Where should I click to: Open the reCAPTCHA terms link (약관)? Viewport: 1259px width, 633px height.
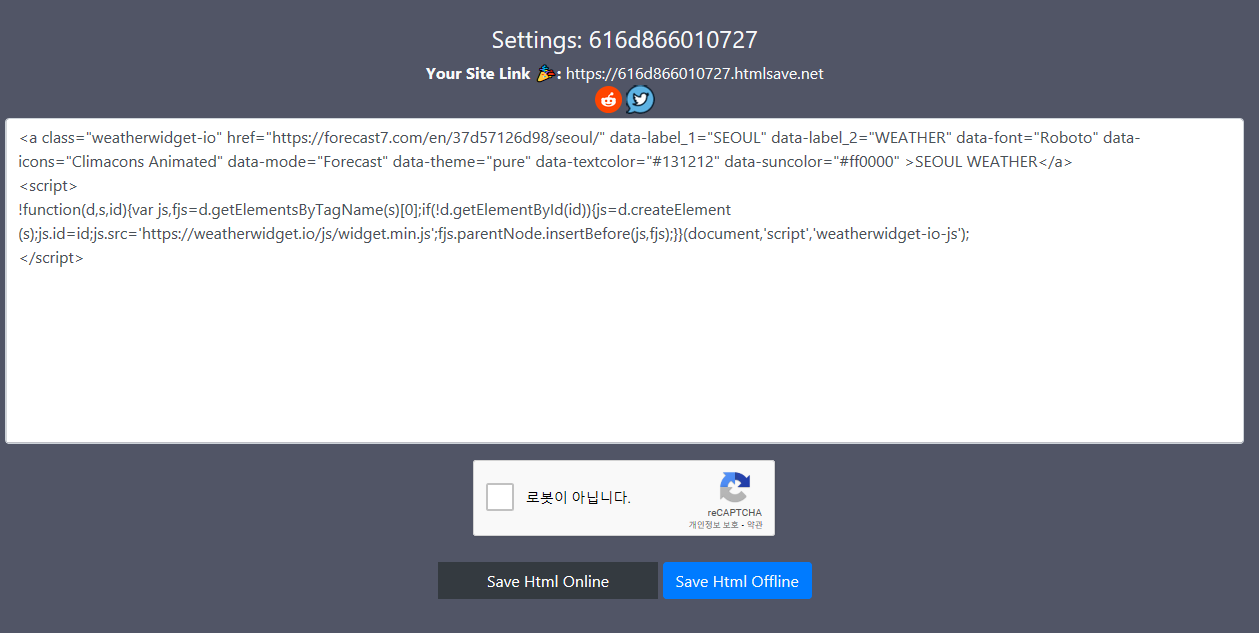point(755,525)
